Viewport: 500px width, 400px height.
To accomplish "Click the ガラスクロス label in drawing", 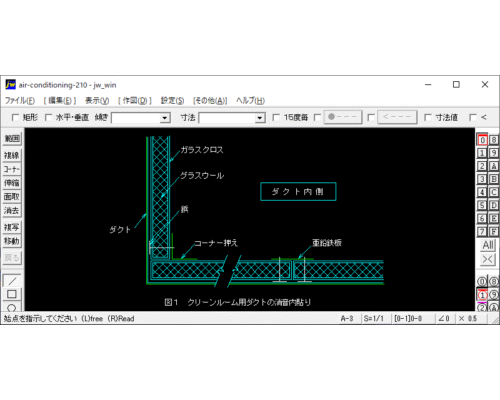I will pyautogui.click(x=202, y=150).
